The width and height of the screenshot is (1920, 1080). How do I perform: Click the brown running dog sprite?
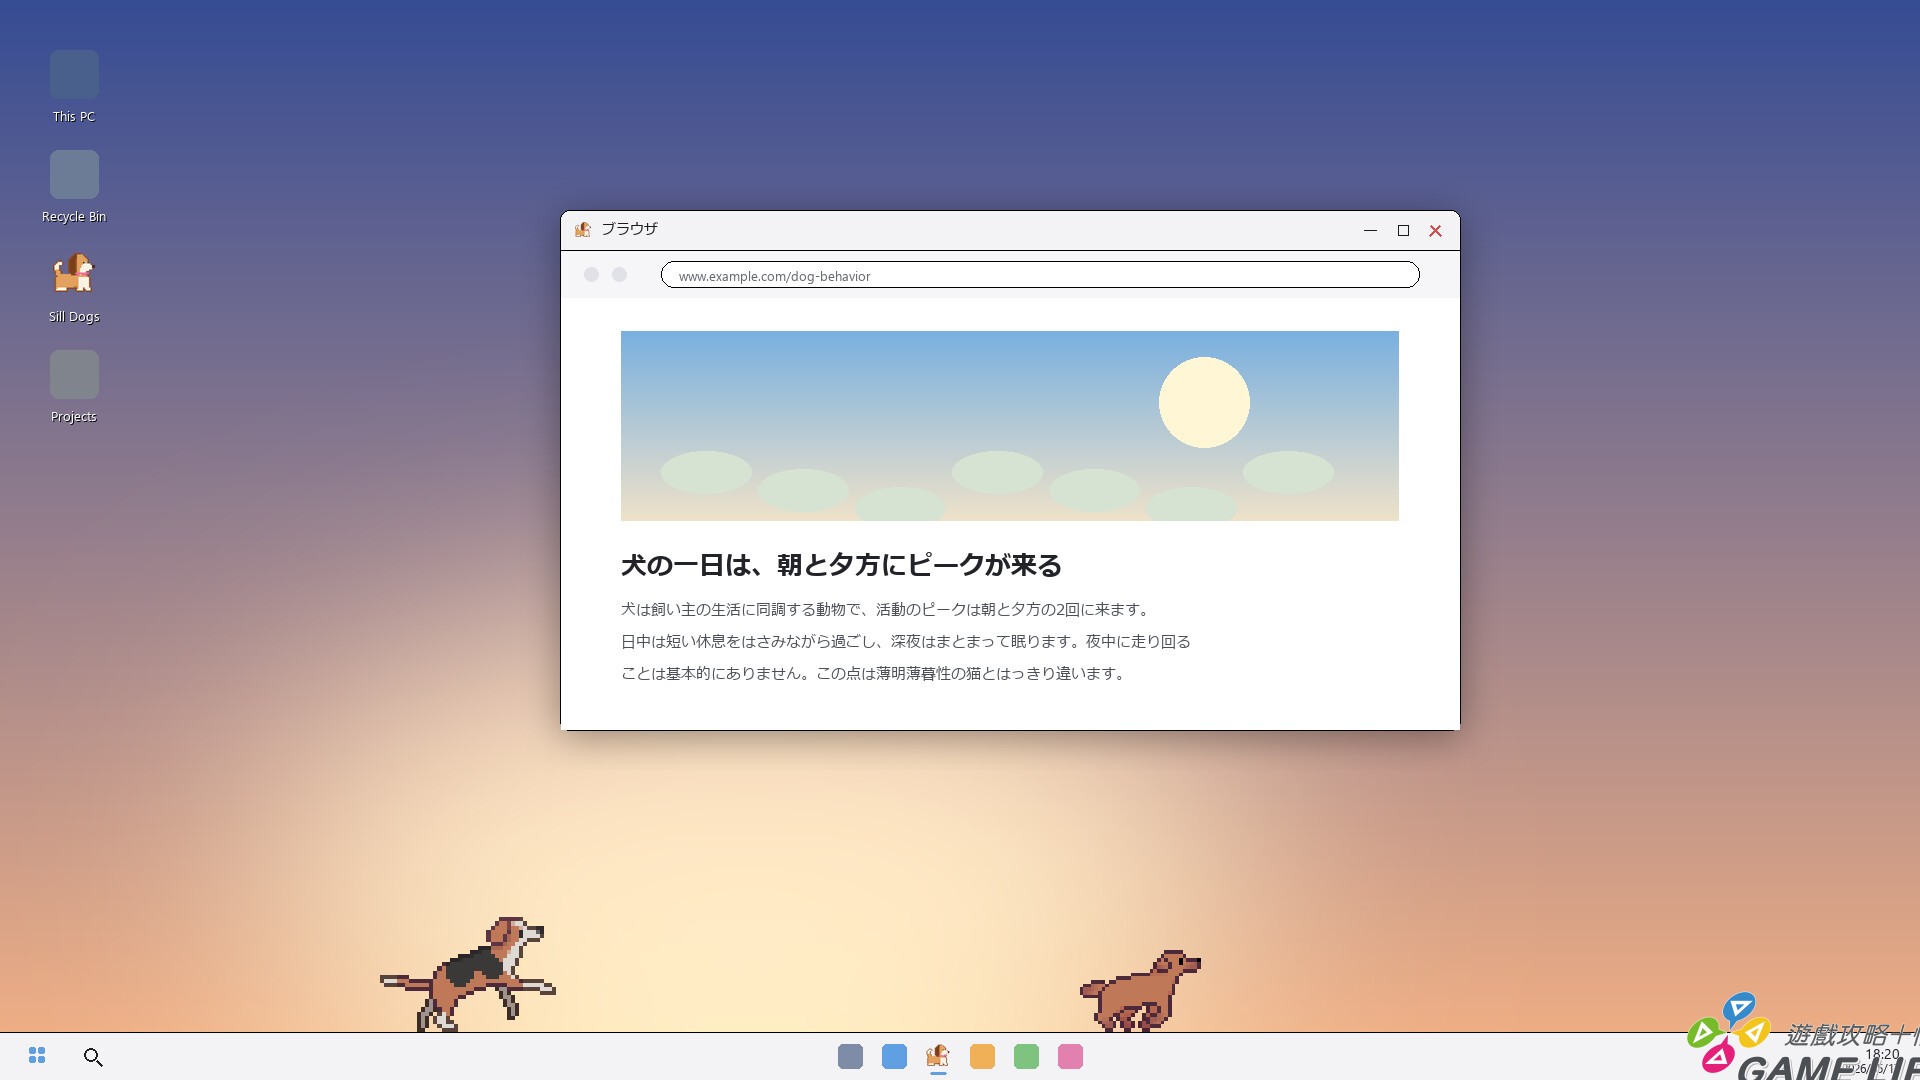pos(1140,990)
